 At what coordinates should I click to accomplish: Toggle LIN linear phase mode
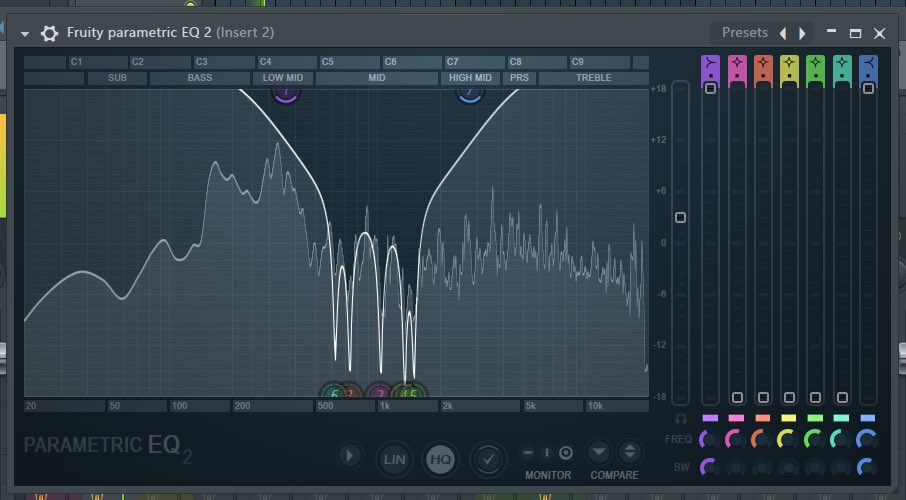tap(394, 460)
